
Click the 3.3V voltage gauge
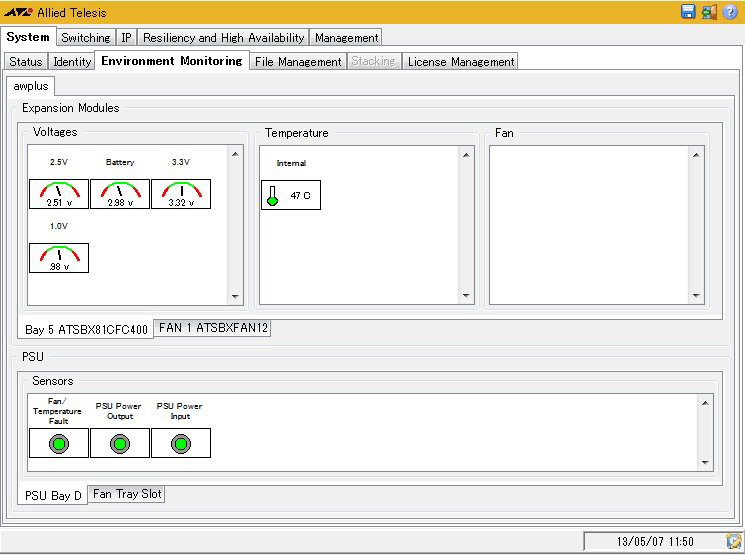181,194
